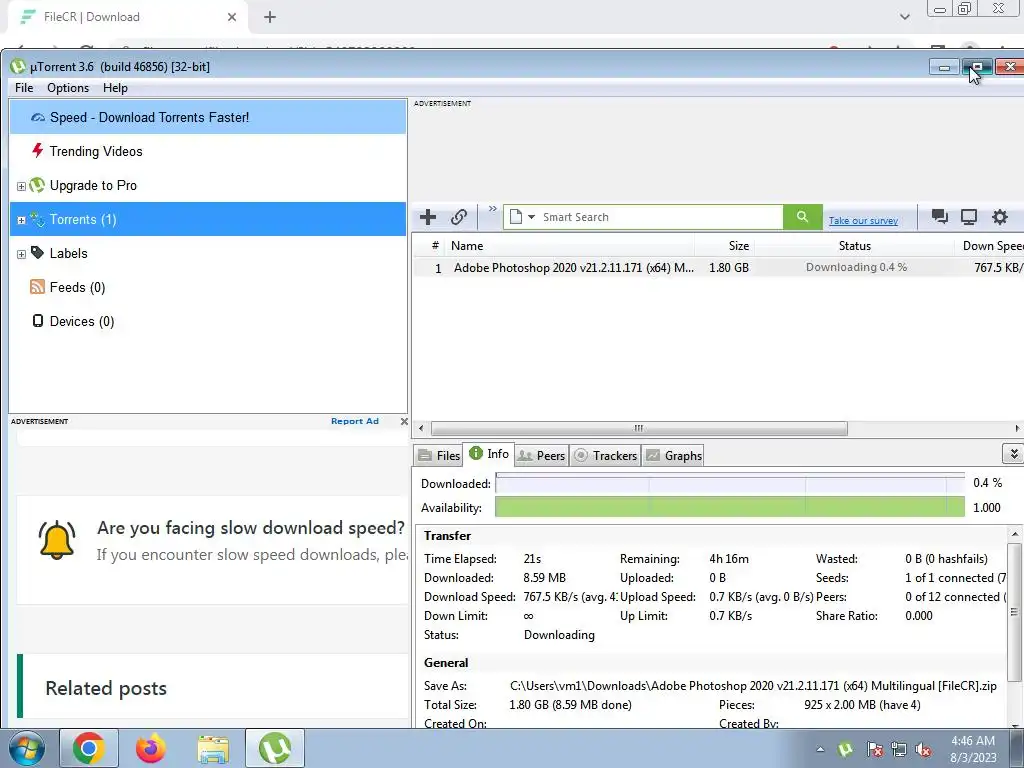Viewport: 1024px width, 768px height.
Task: Open the remote monitor icon in toolbar
Action: pyautogui.click(x=969, y=217)
